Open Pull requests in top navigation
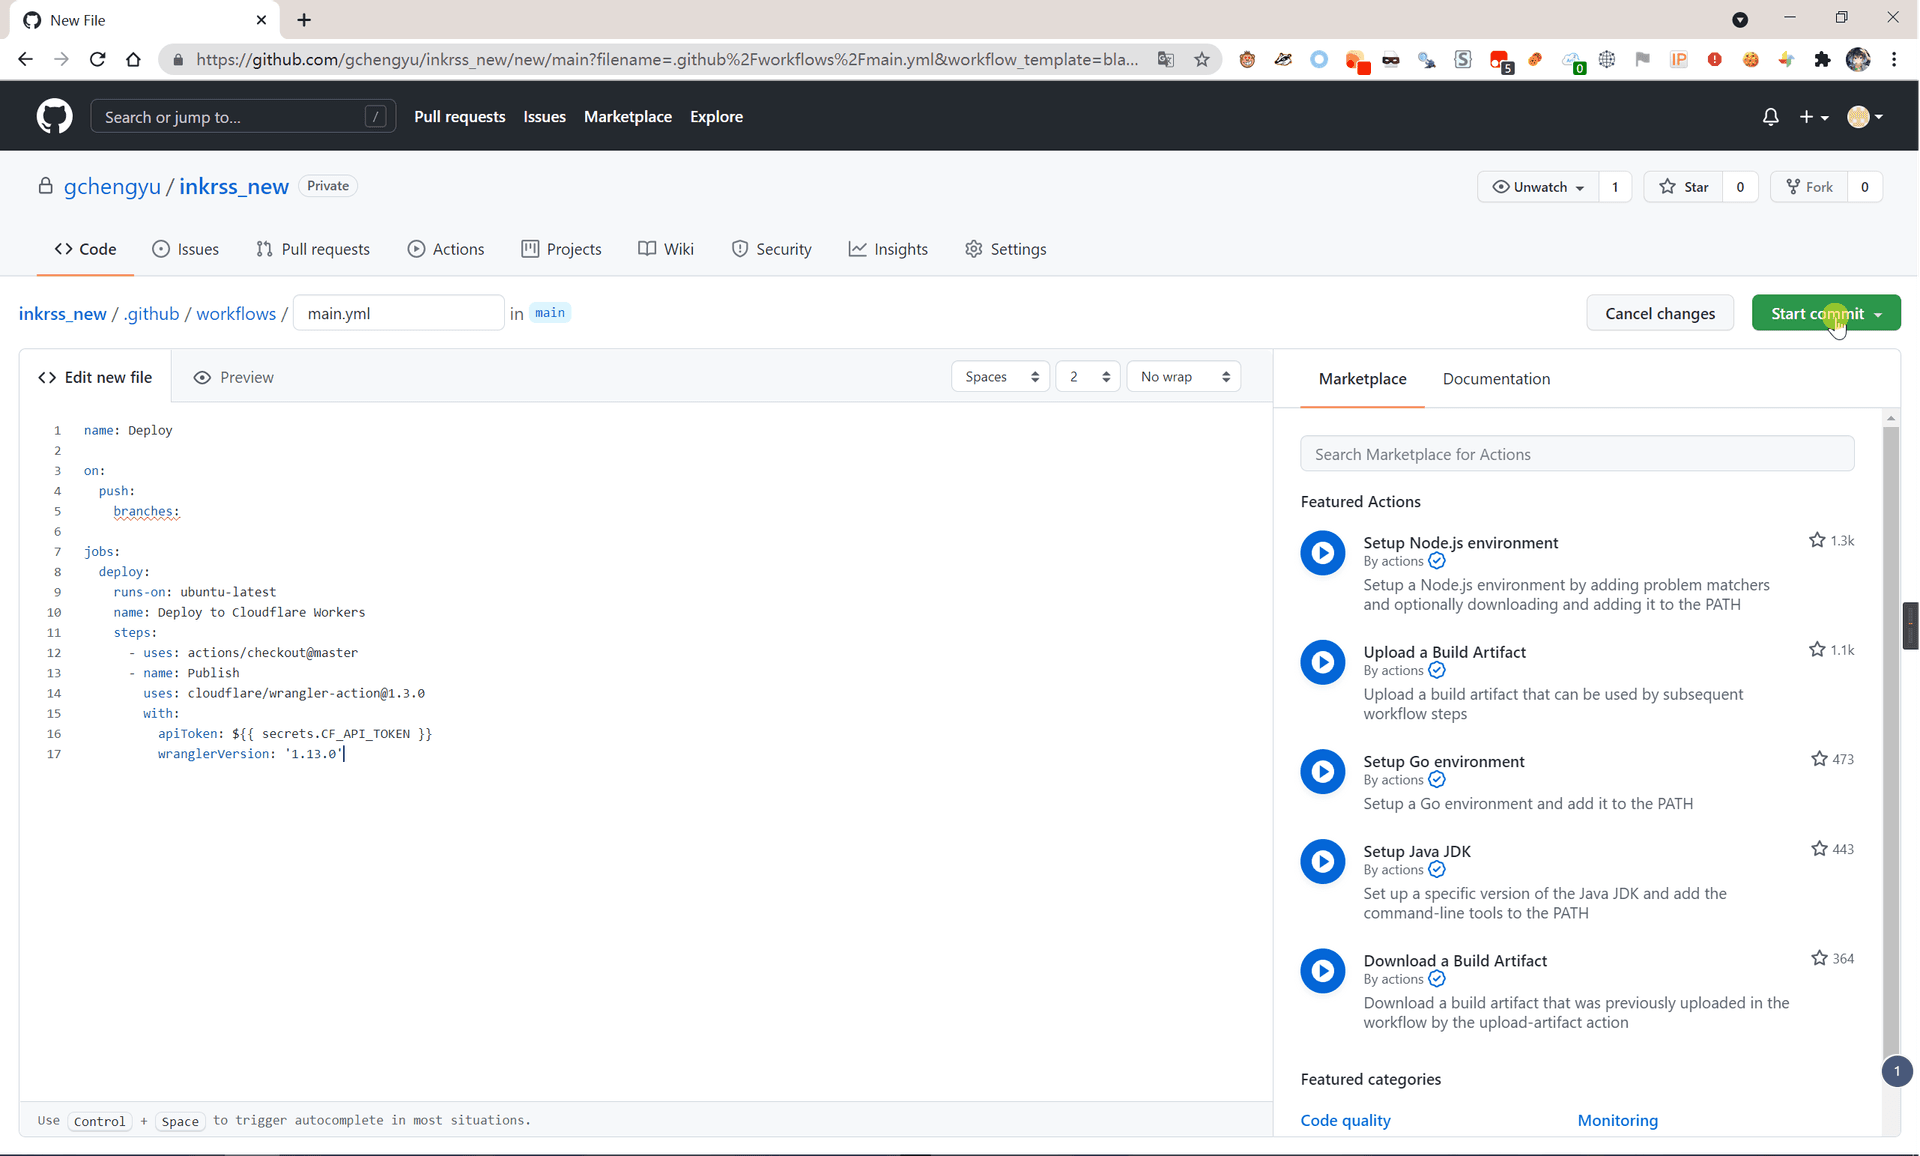The width and height of the screenshot is (1920, 1156). [x=459, y=116]
